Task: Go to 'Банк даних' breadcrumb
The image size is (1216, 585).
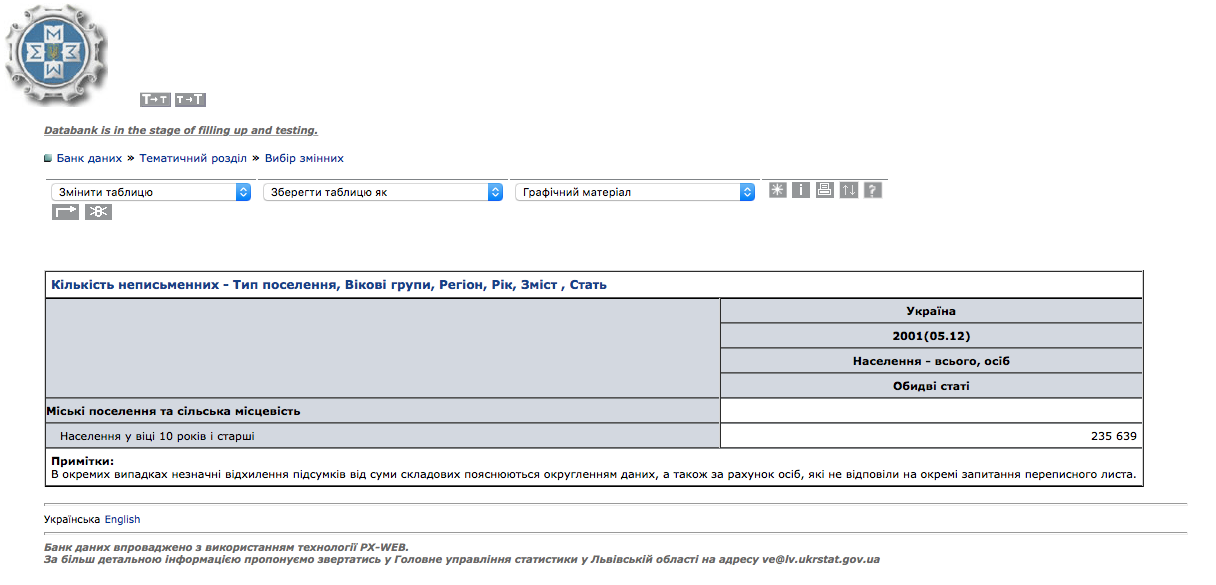Action: (x=89, y=158)
